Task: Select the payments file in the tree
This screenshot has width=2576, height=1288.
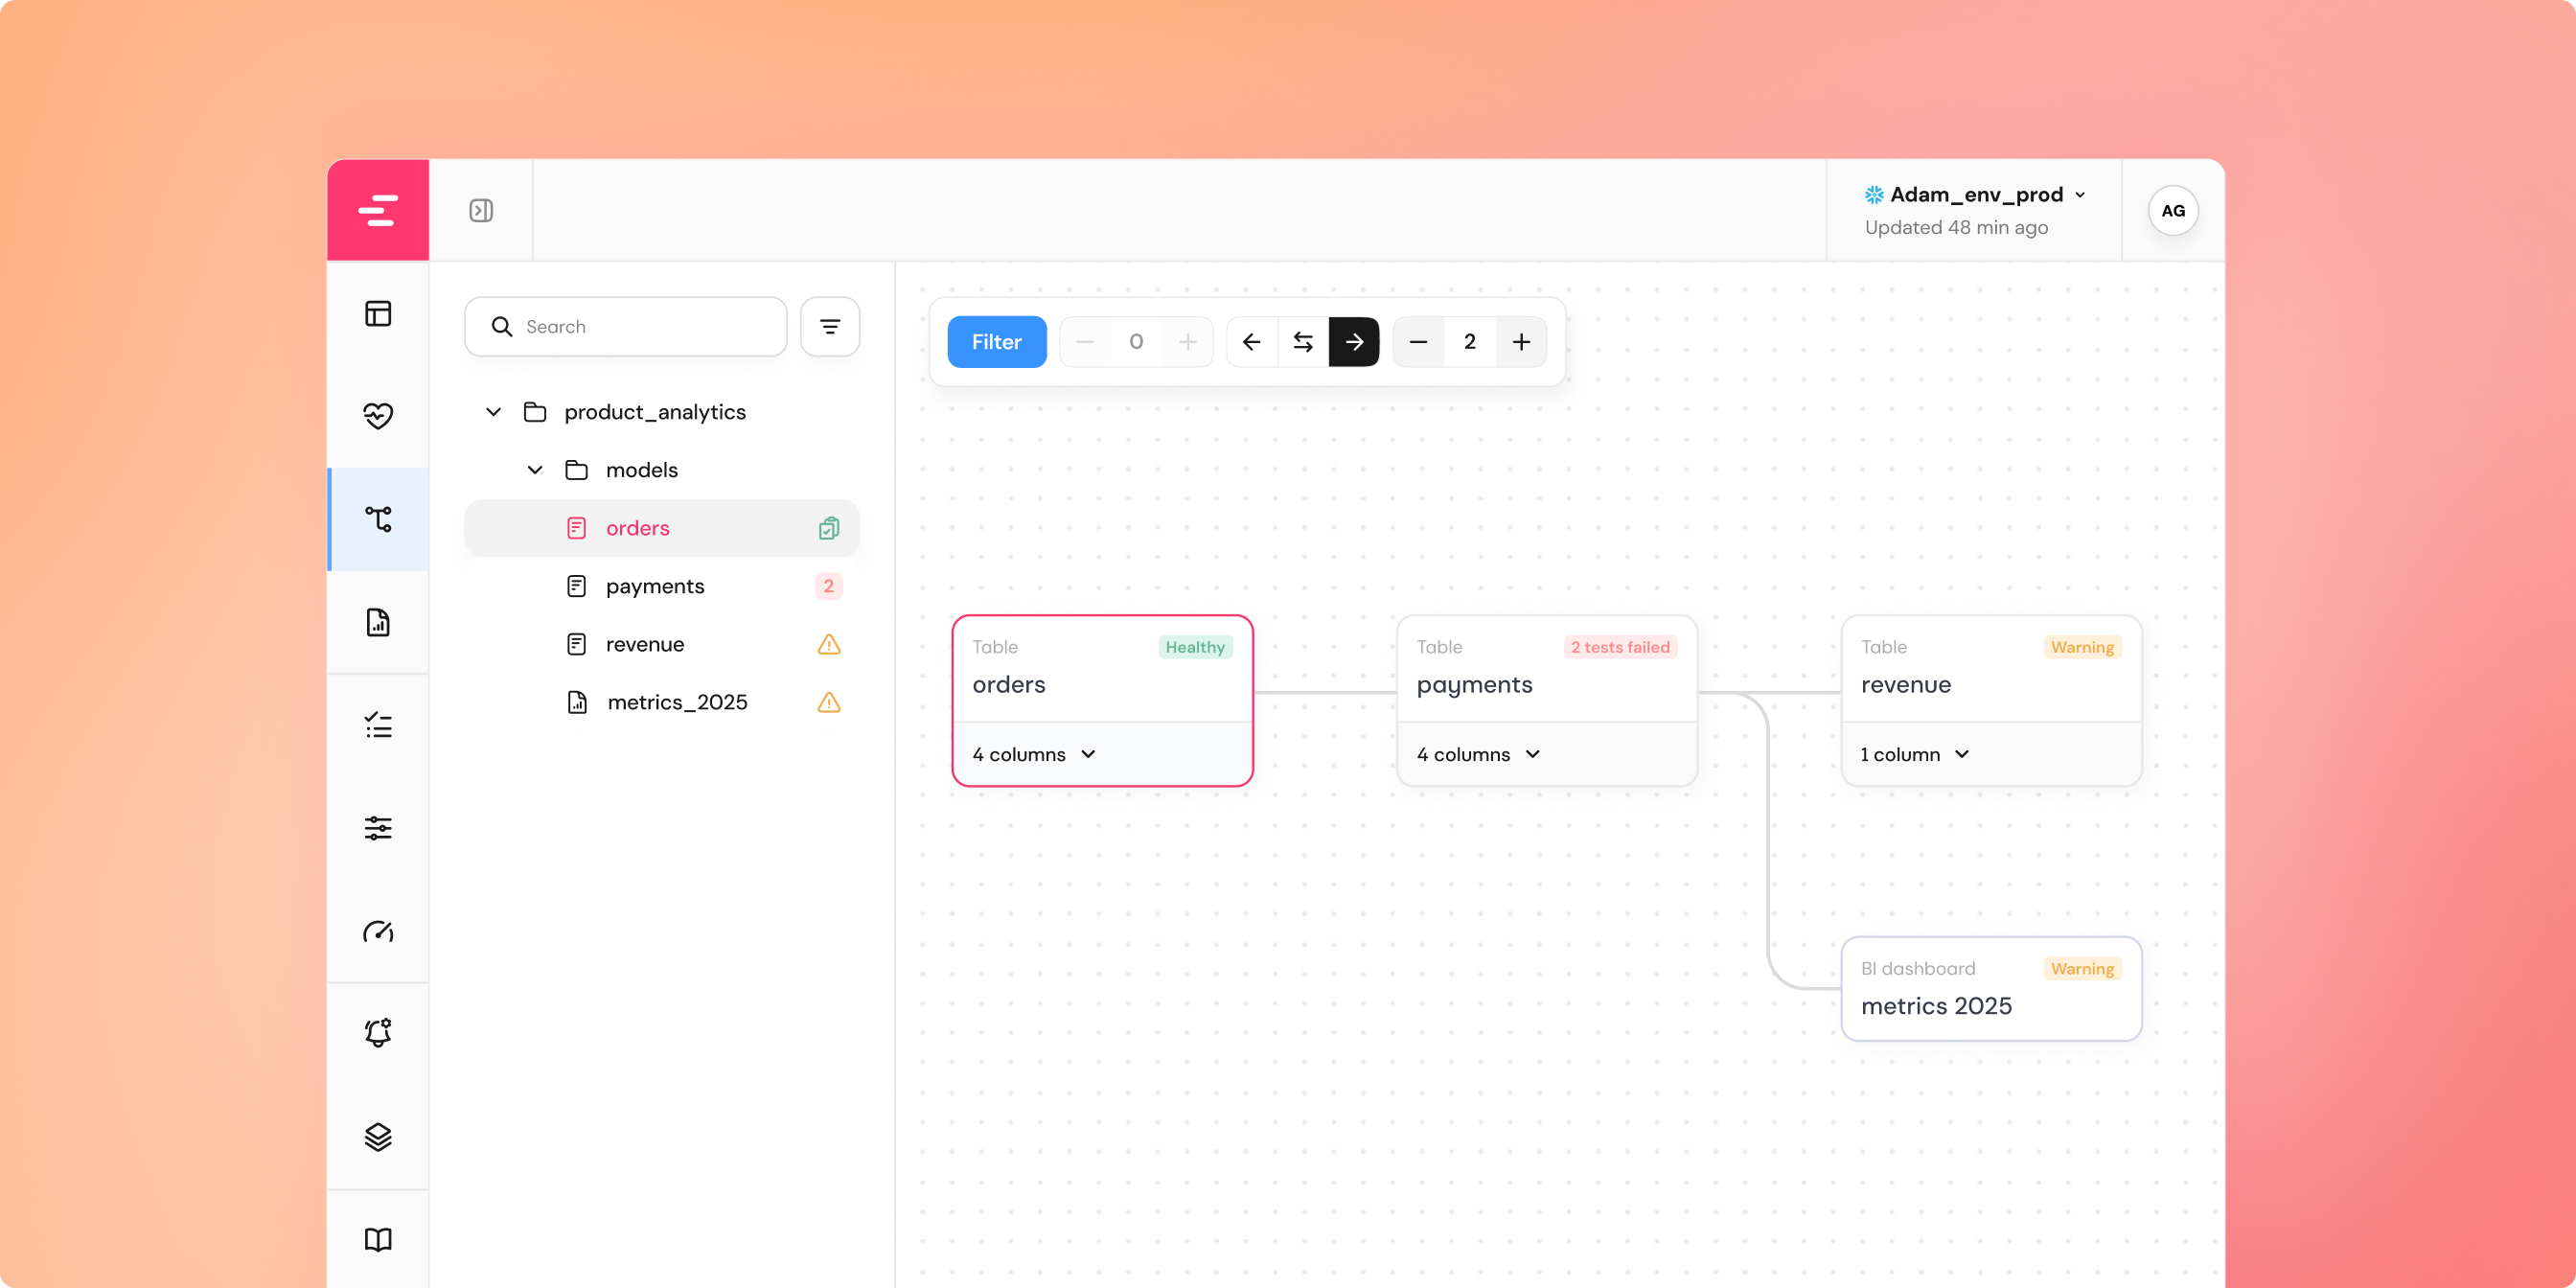Action: click(x=655, y=586)
